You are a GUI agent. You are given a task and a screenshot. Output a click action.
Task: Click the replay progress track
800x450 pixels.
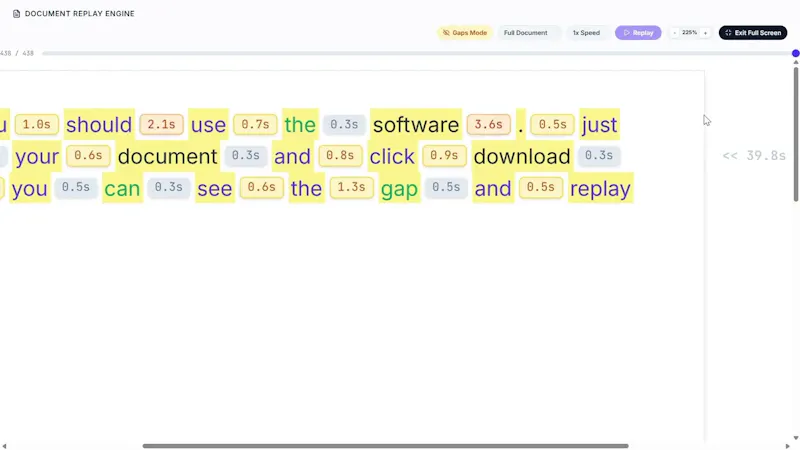click(417, 53)
